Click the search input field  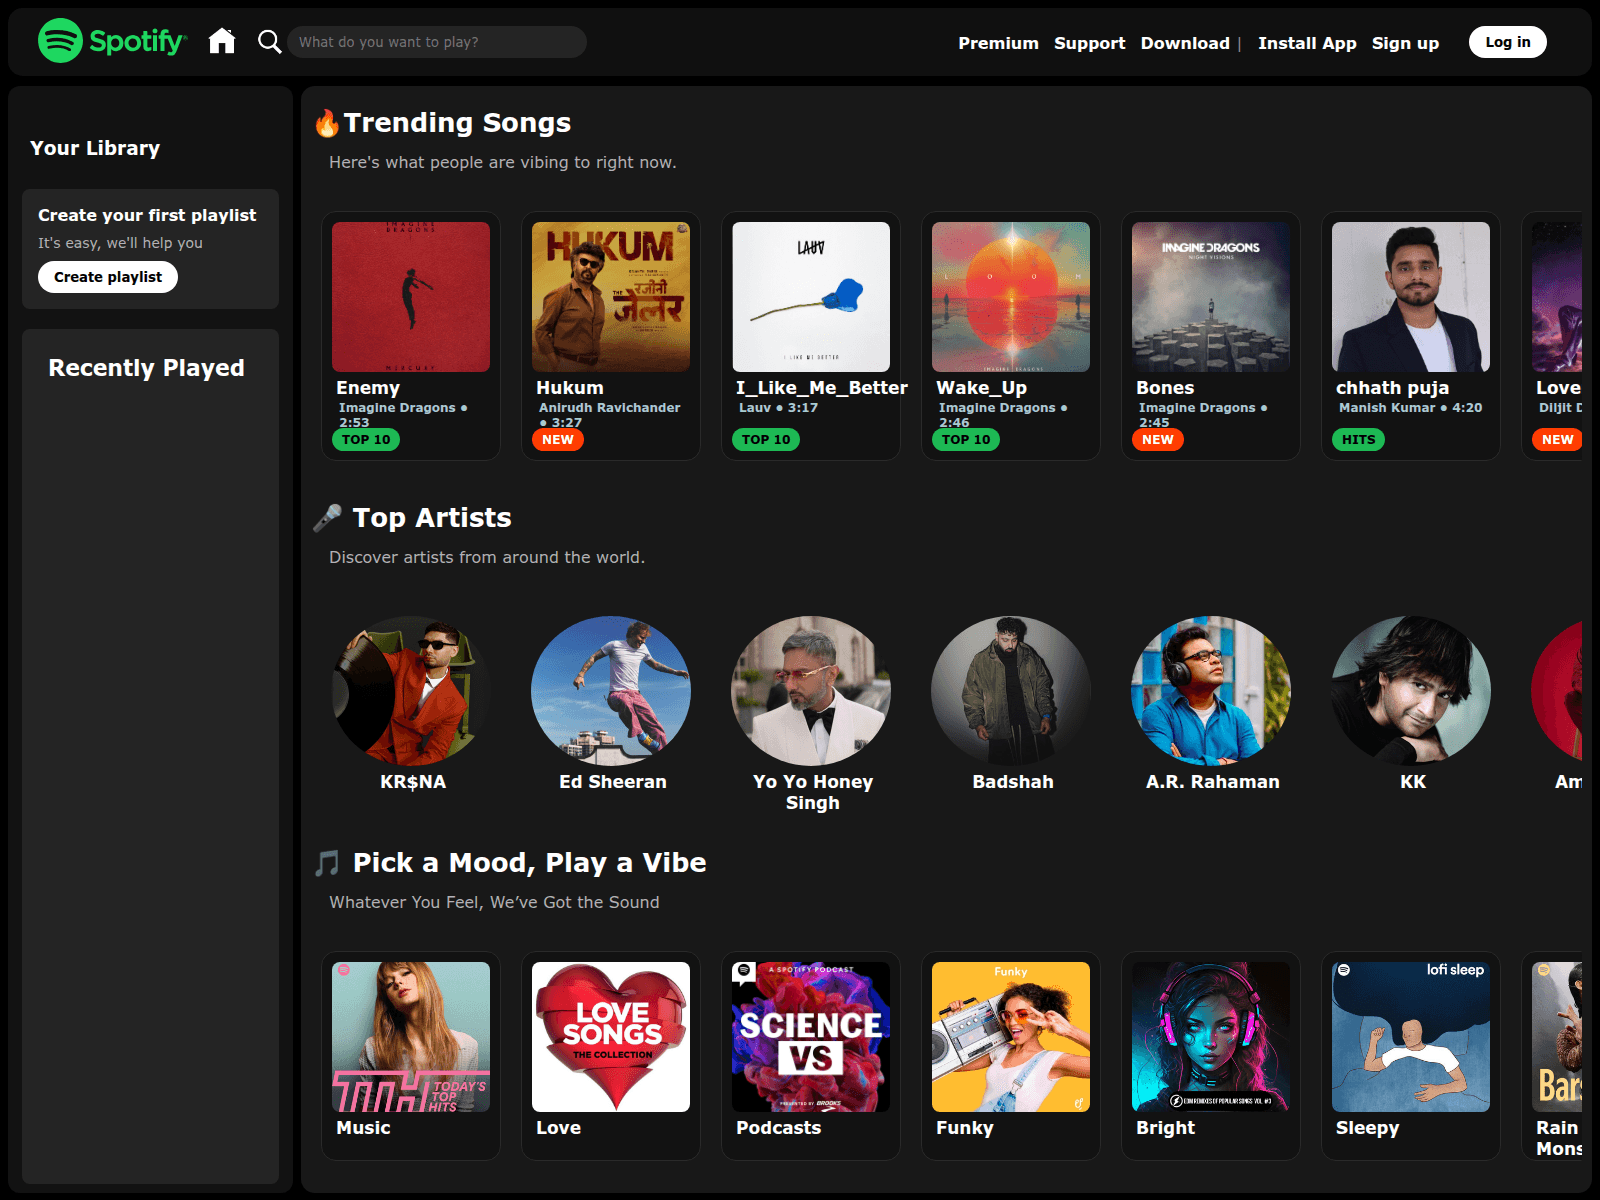point(437,42)
